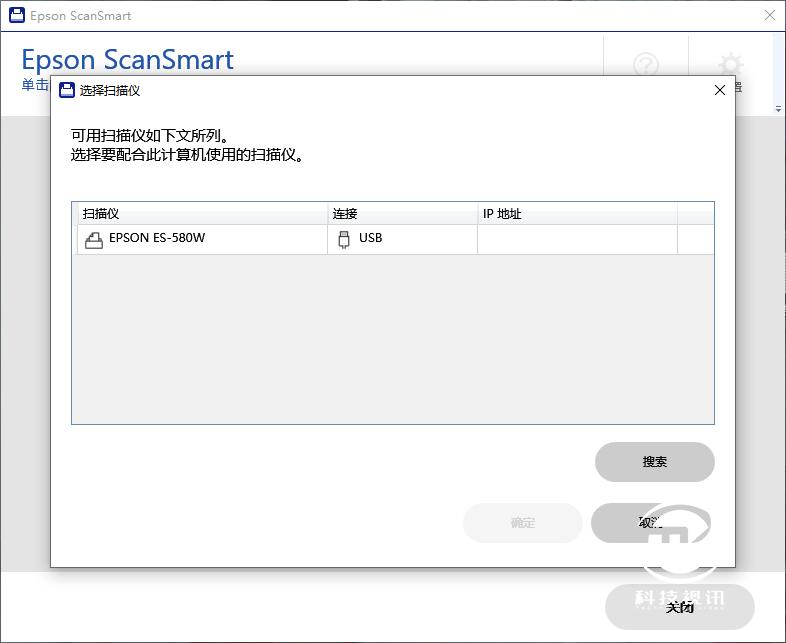Open settings via the gear icon
Viewport: 786px width, 643px height.
pos(731,64)
